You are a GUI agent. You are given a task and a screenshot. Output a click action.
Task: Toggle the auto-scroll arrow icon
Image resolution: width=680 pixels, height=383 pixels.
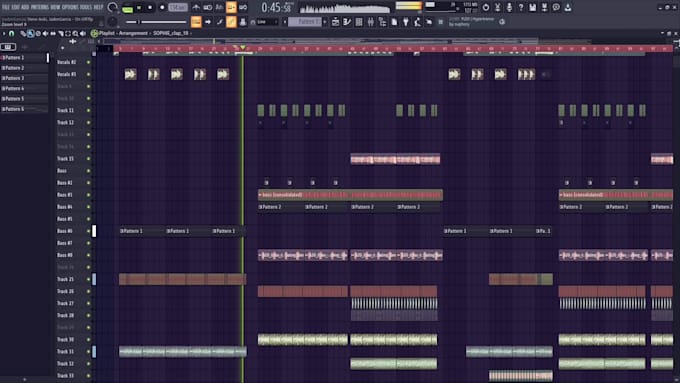(x=208, y=22)
